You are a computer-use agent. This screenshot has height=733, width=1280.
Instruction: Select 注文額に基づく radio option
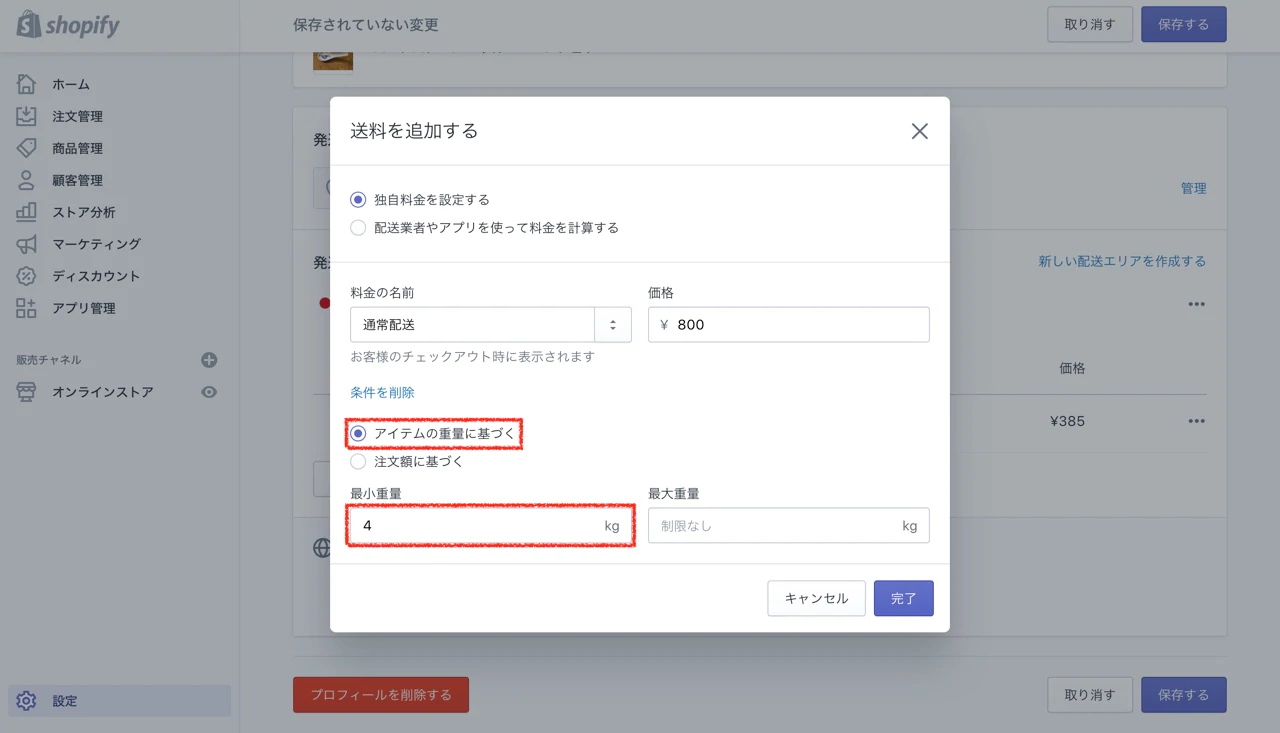pos(358,462)
